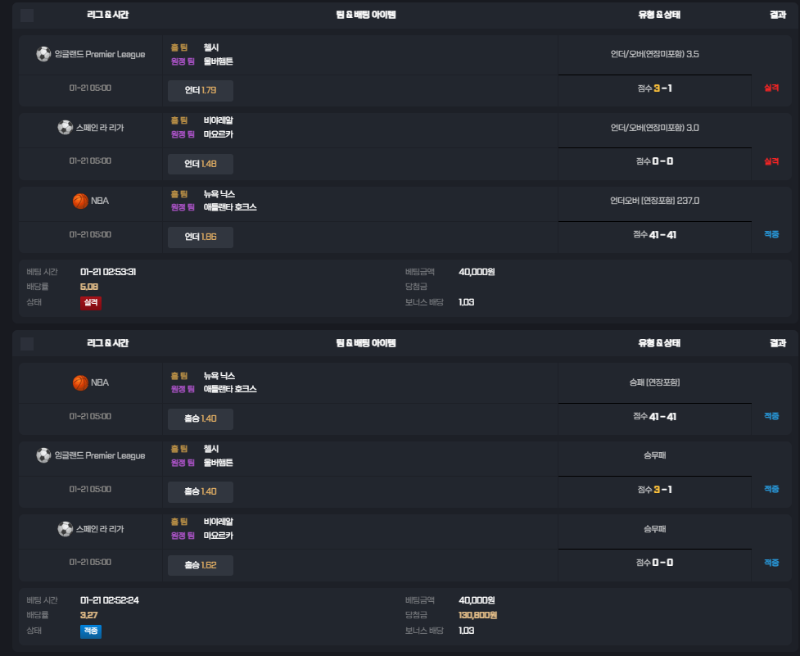
Task: Click soccer ball icon for second slip Premier League
Action: click(43, 455)
